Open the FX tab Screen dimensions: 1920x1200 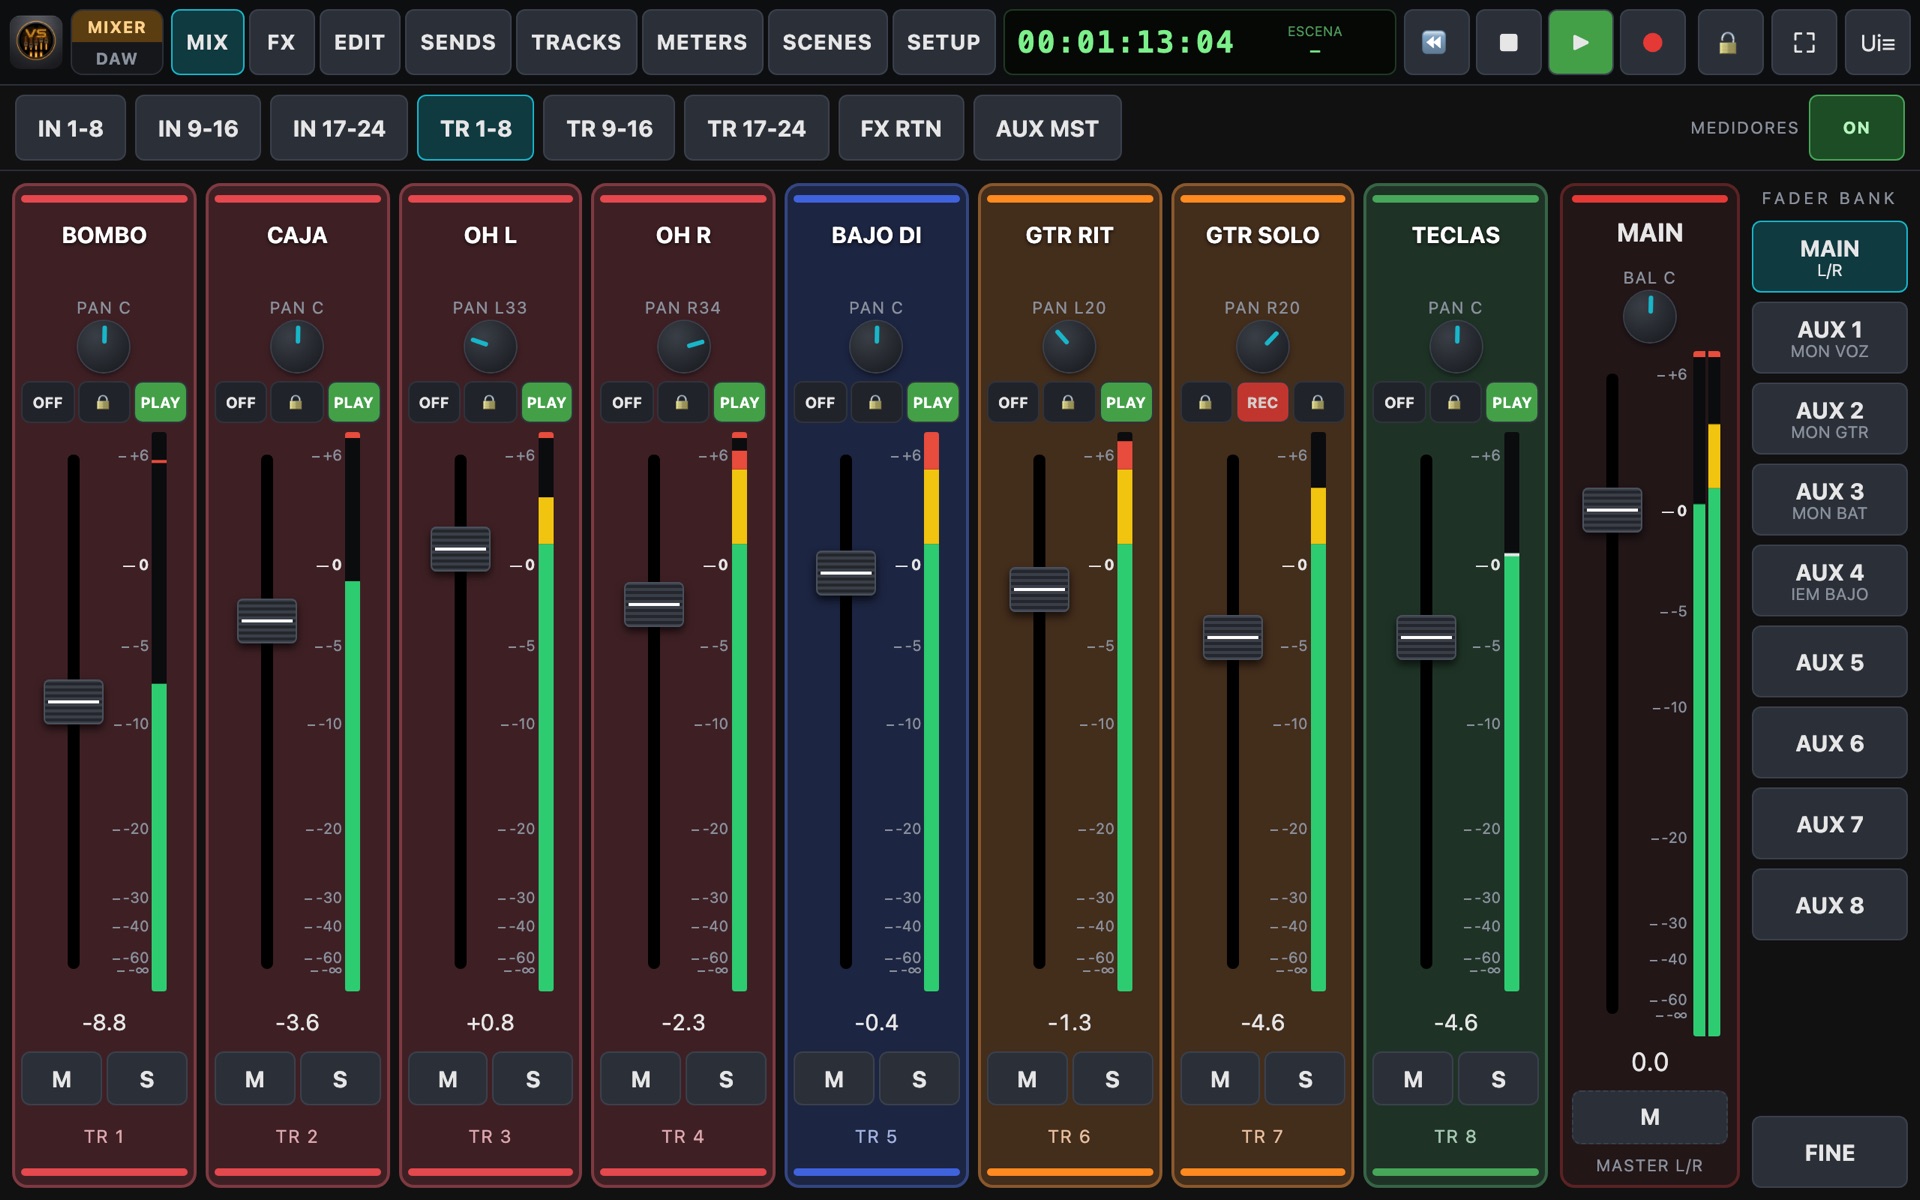281,42
